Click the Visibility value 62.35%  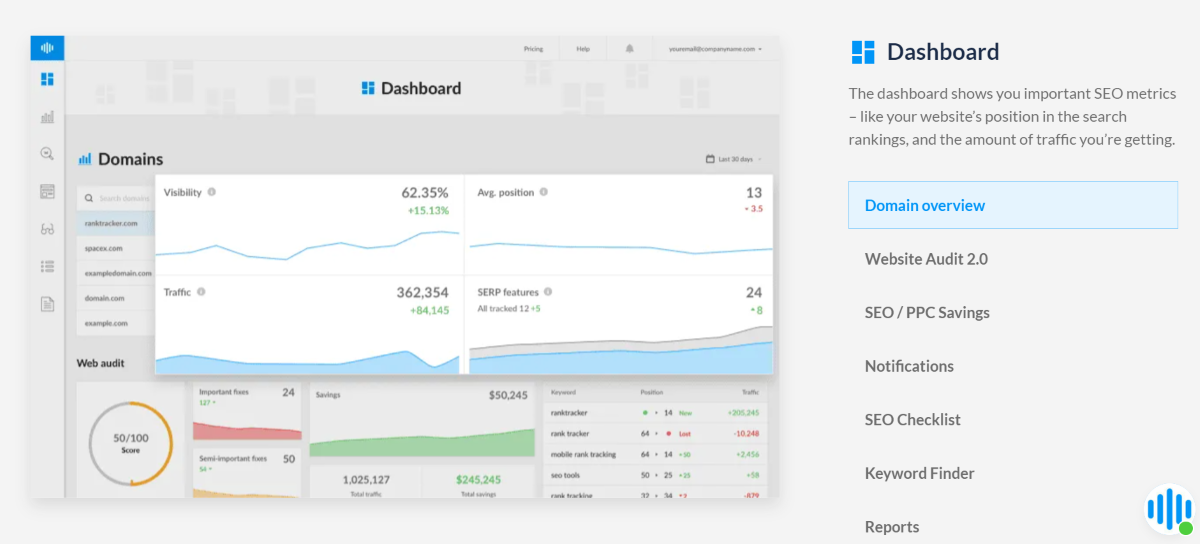[425, 192]
